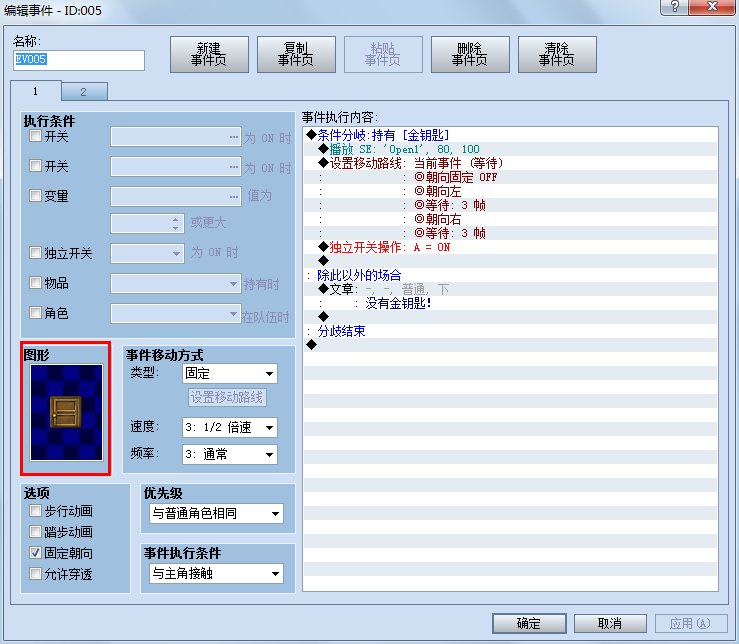Select the 除此以外的场合 line
This screenshot has height=644, width=739.
pos(510,275)
